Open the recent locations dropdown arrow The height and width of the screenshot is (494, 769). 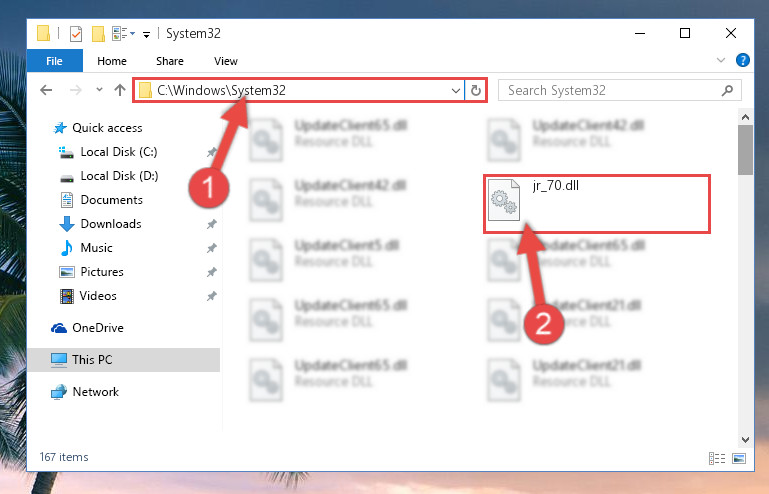click(x=100, y=90)
